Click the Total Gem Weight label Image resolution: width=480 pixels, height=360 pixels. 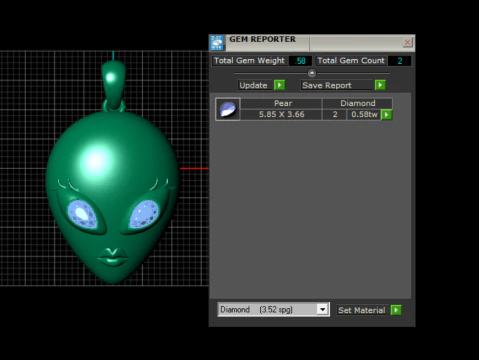(249, 61)
